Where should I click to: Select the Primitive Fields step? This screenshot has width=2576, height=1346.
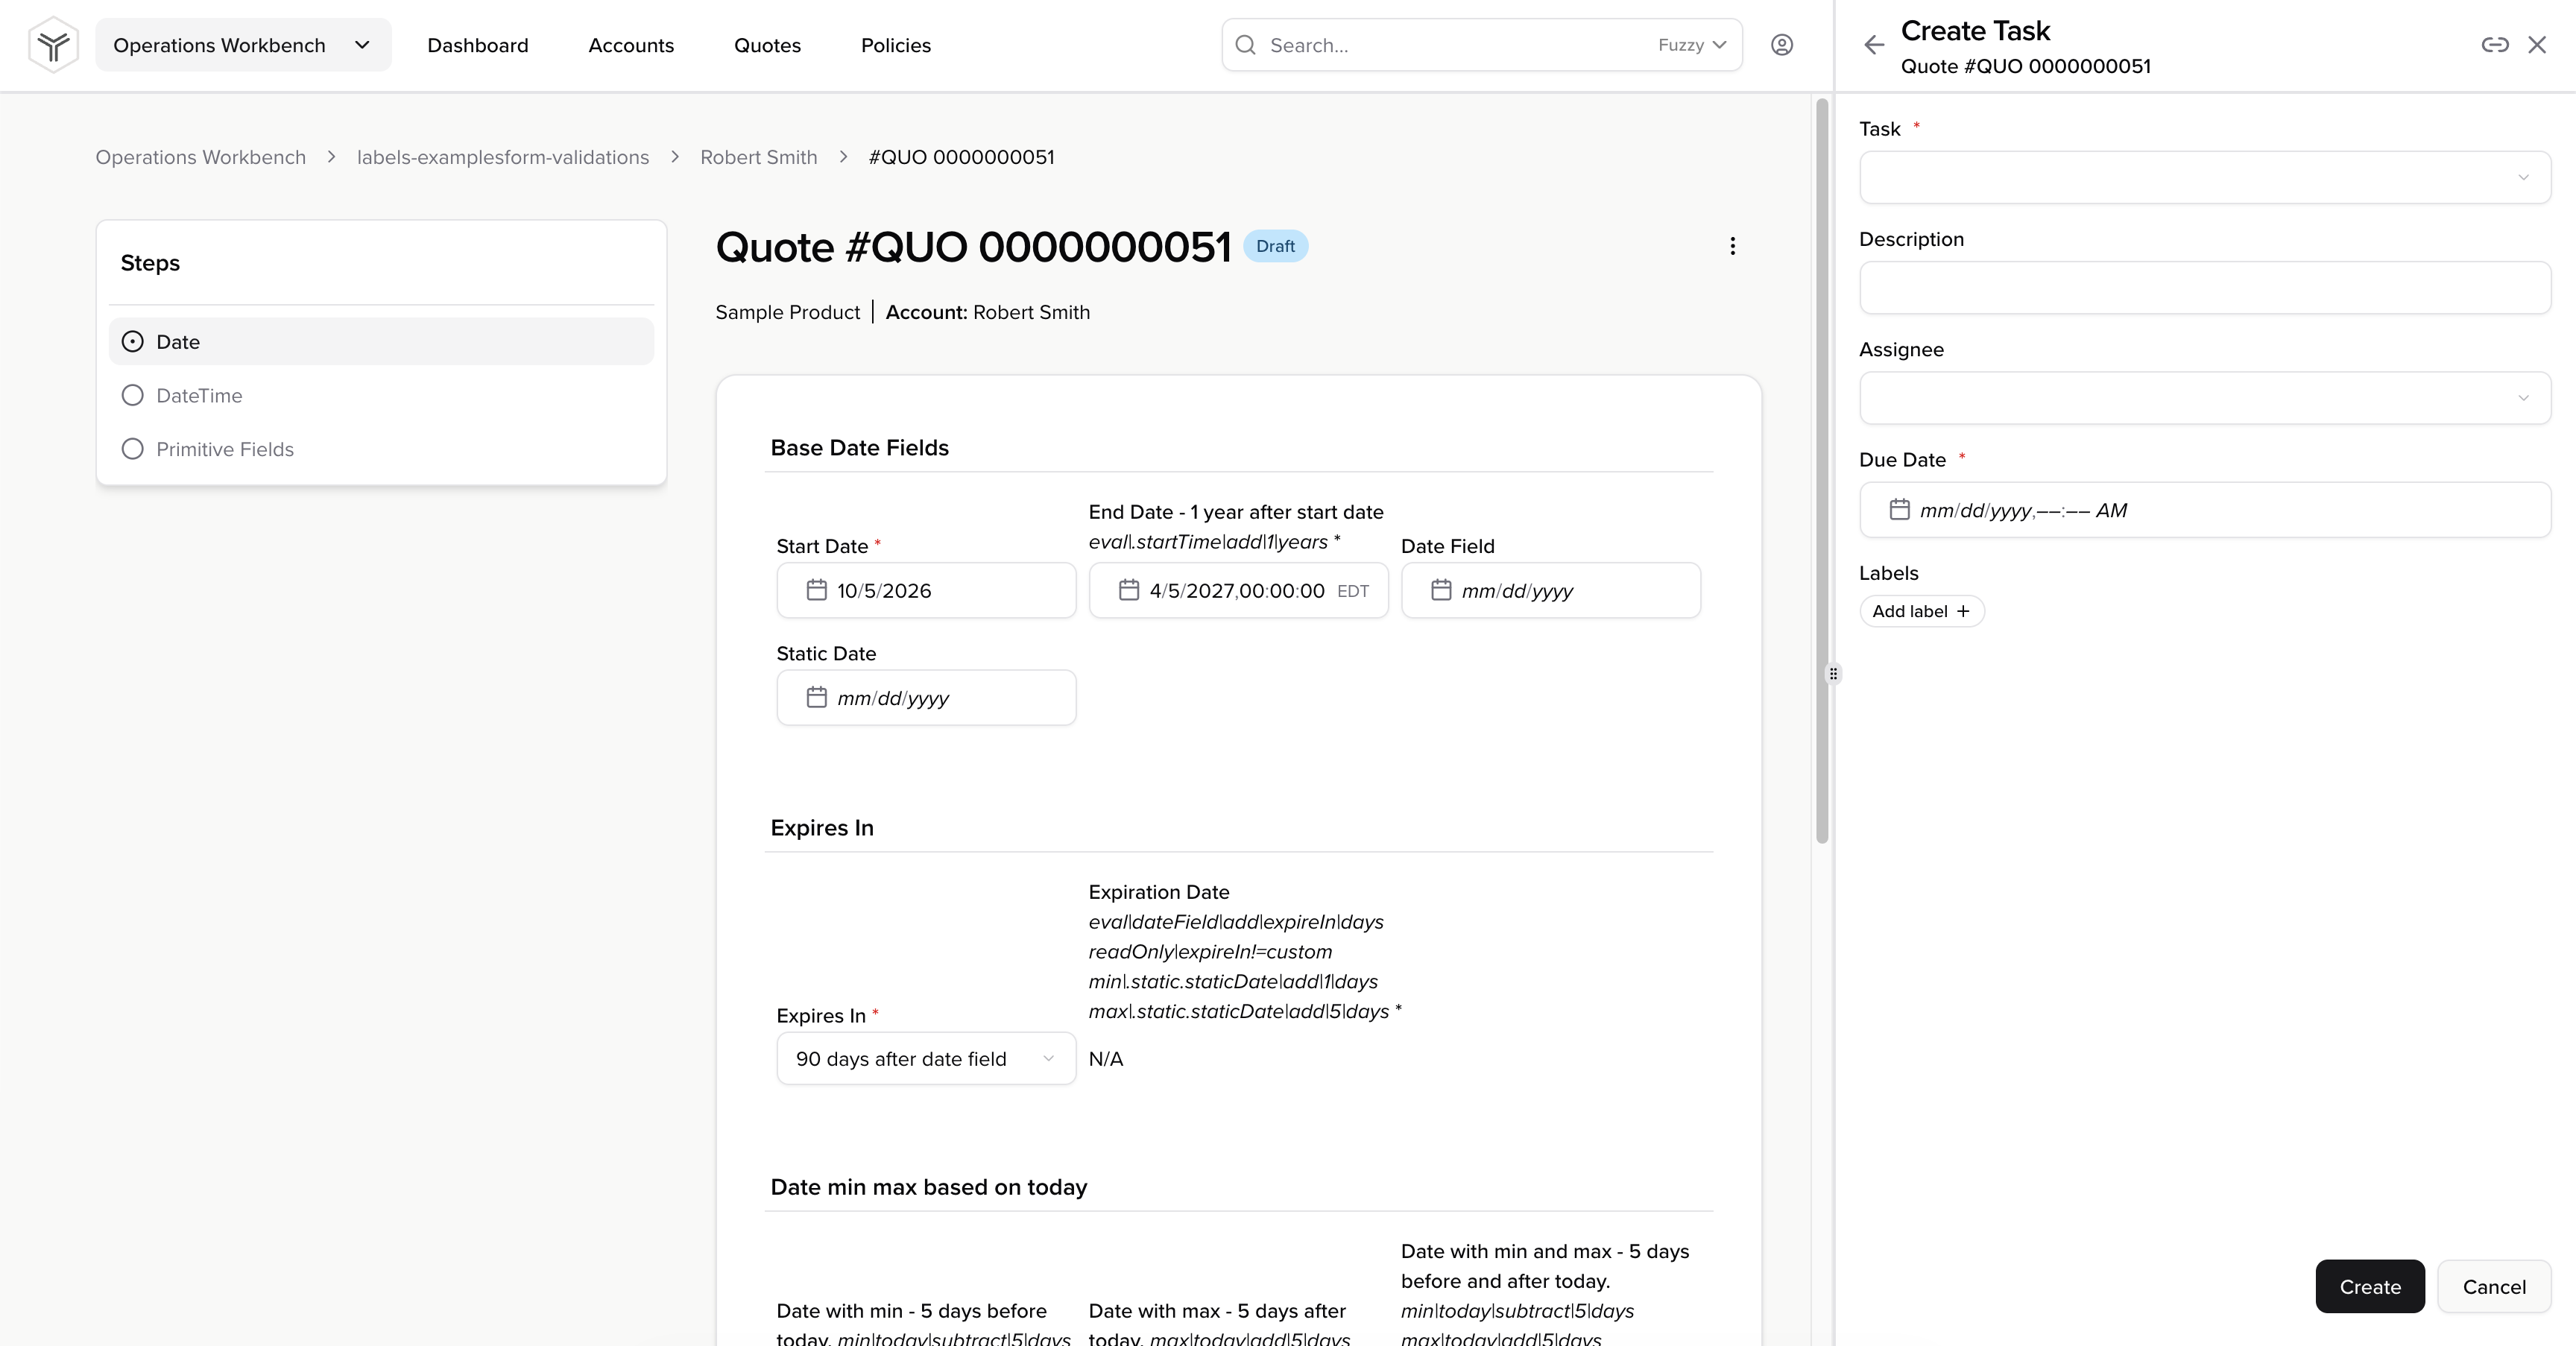381,449
